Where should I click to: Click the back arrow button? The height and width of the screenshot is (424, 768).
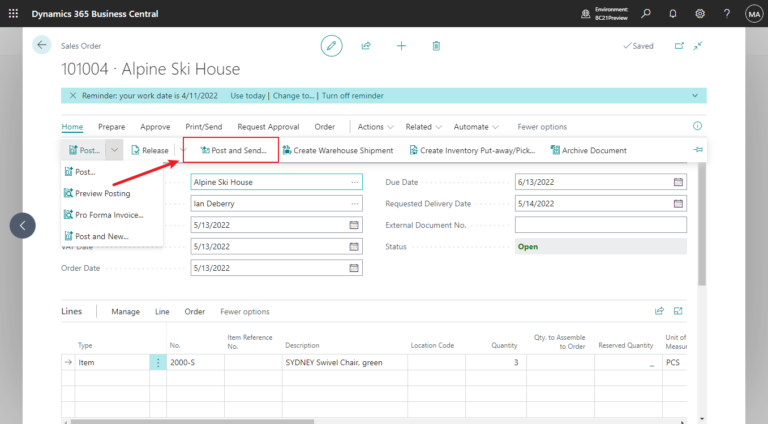point(42,45)
